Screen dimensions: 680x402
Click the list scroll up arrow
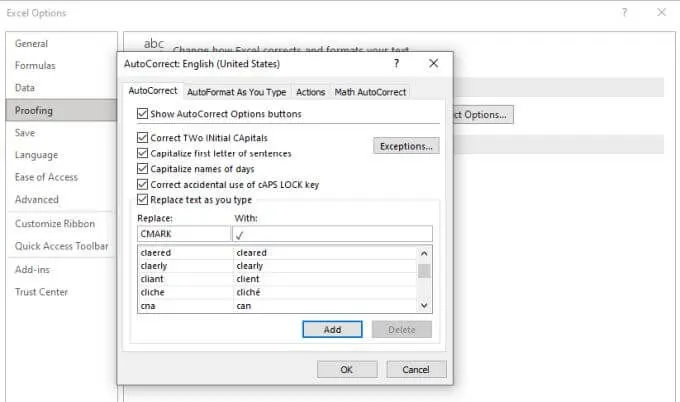point(424,253)
